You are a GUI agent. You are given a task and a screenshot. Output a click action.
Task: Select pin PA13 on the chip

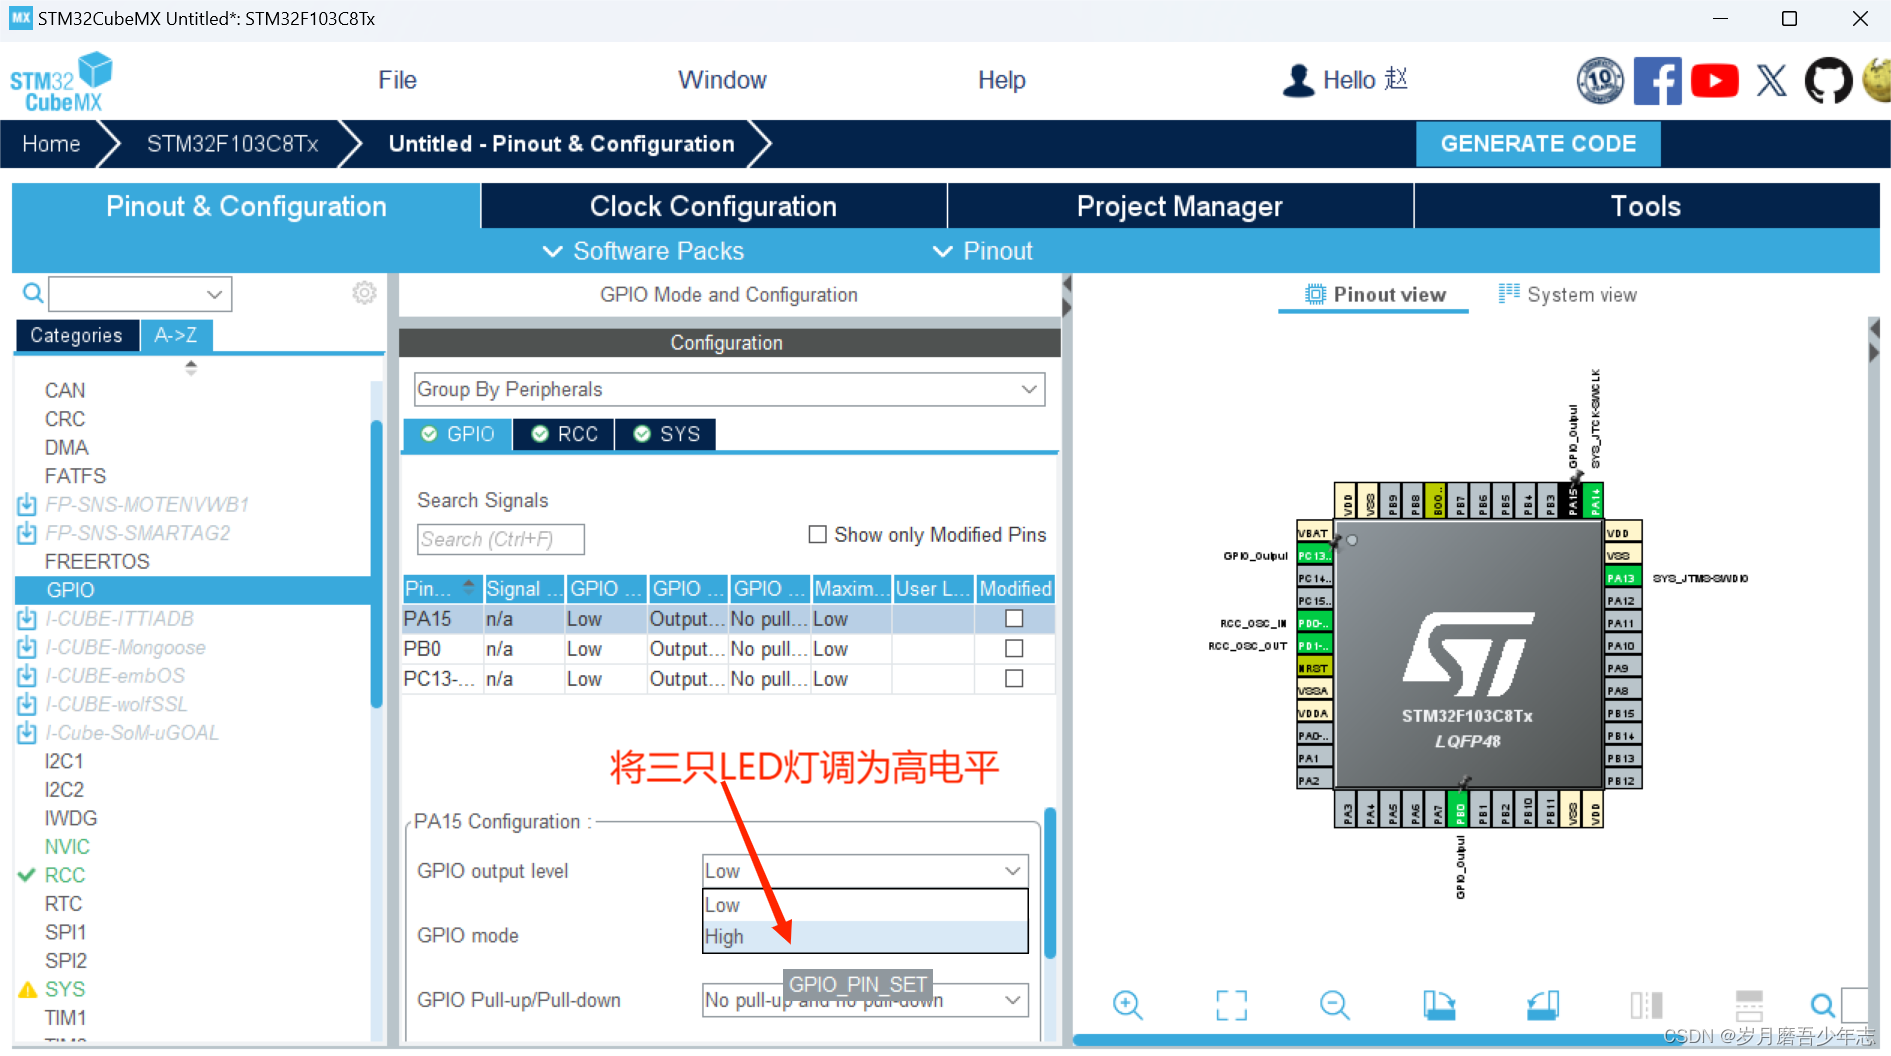point(1622,578)
